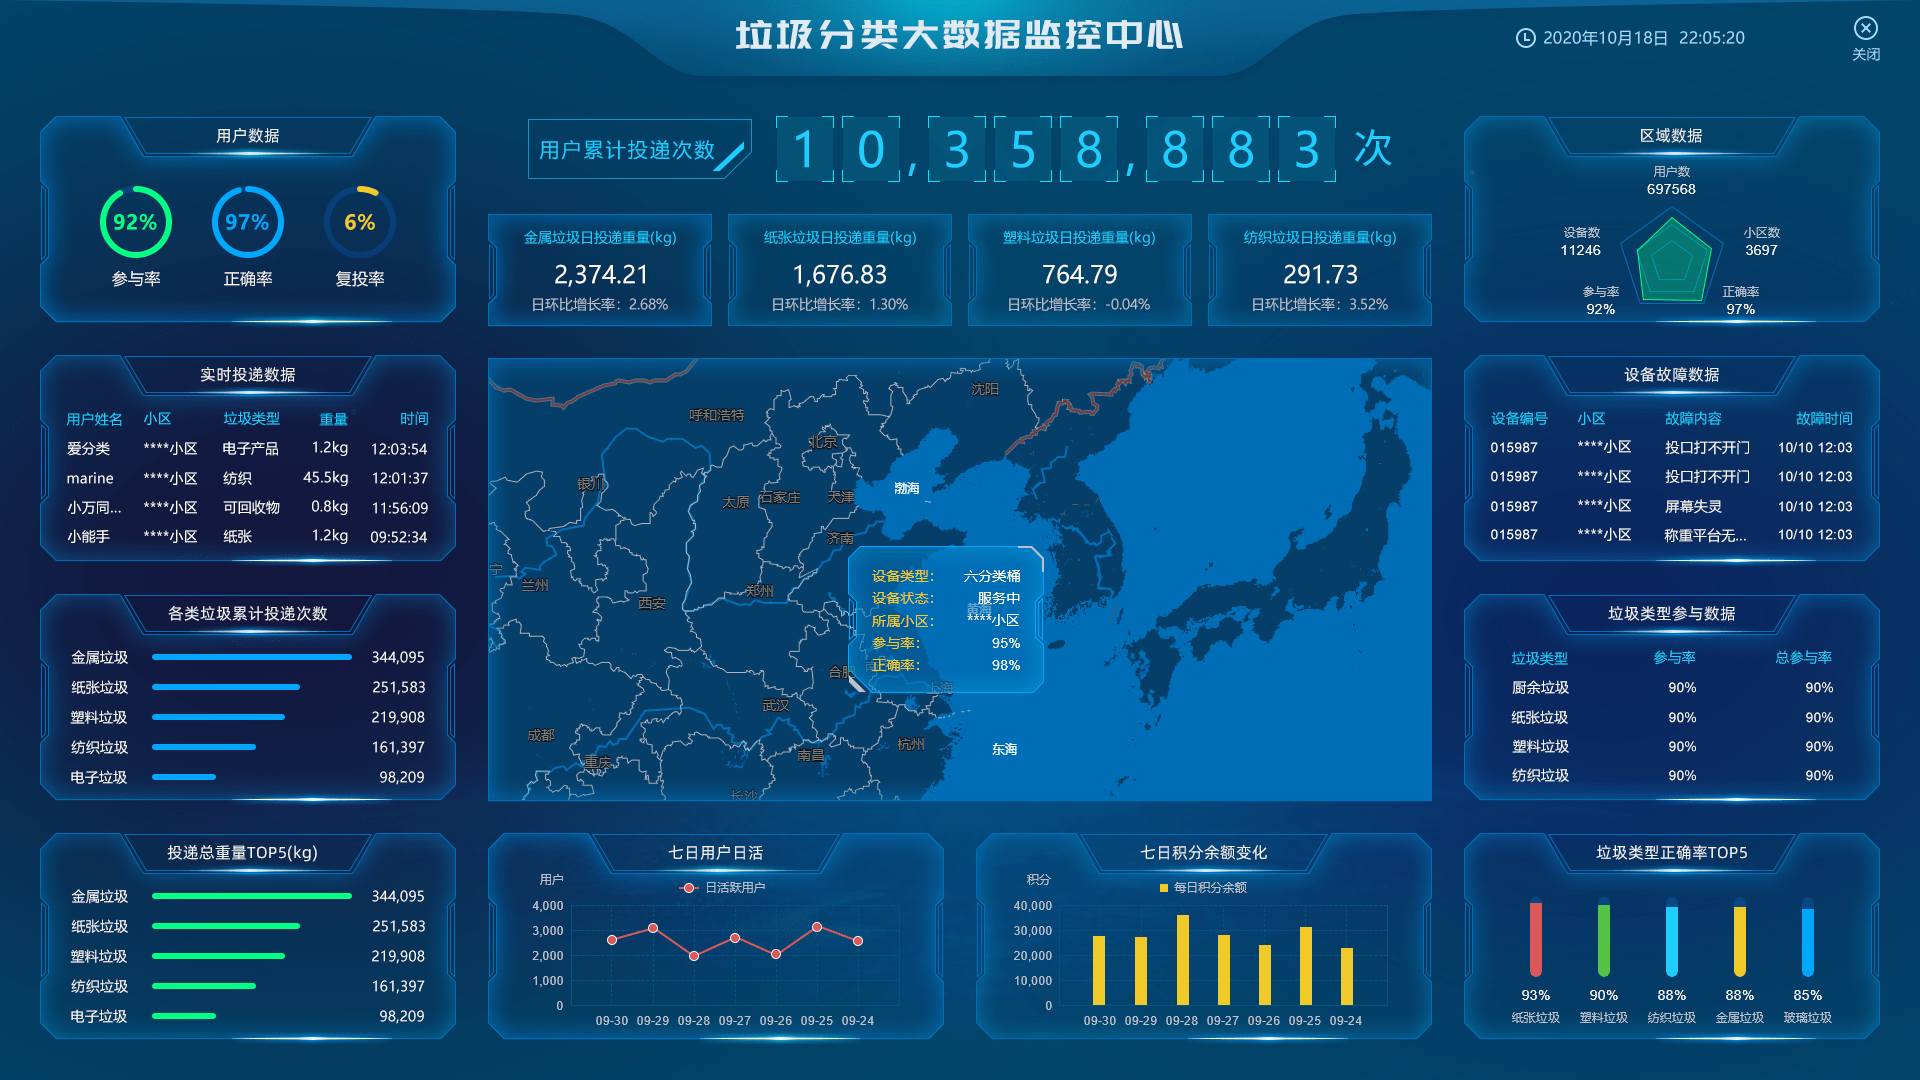Click the 日活跃用户 legend marker

point(688,888)
